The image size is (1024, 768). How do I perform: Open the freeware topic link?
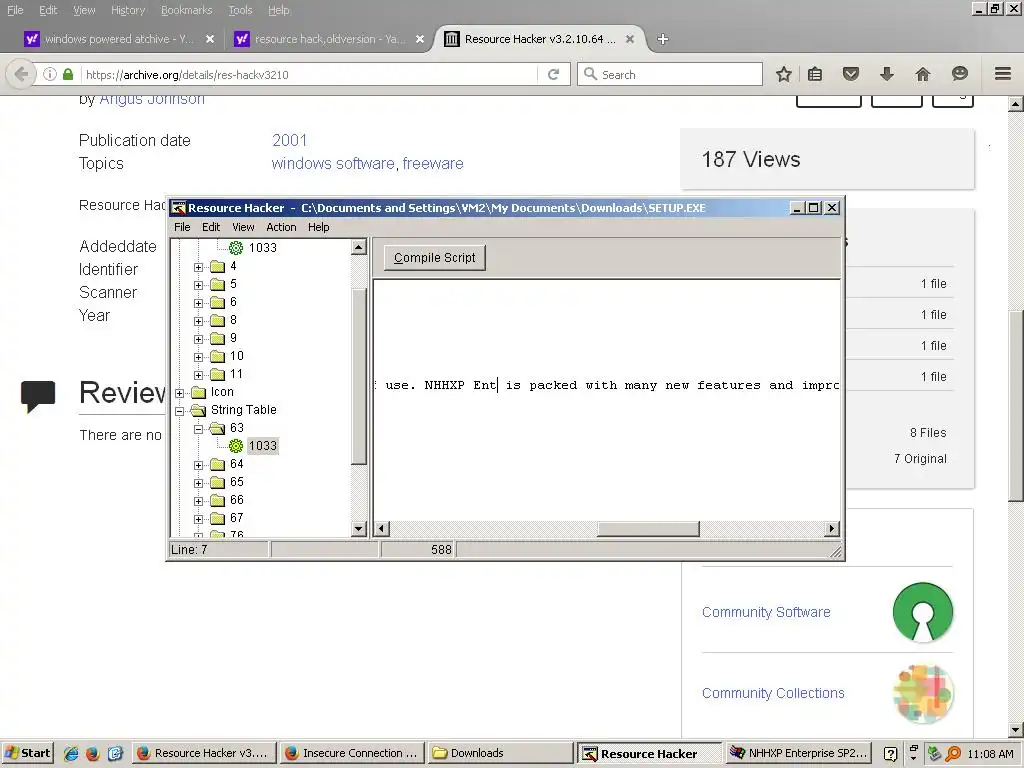coord(433,163)
